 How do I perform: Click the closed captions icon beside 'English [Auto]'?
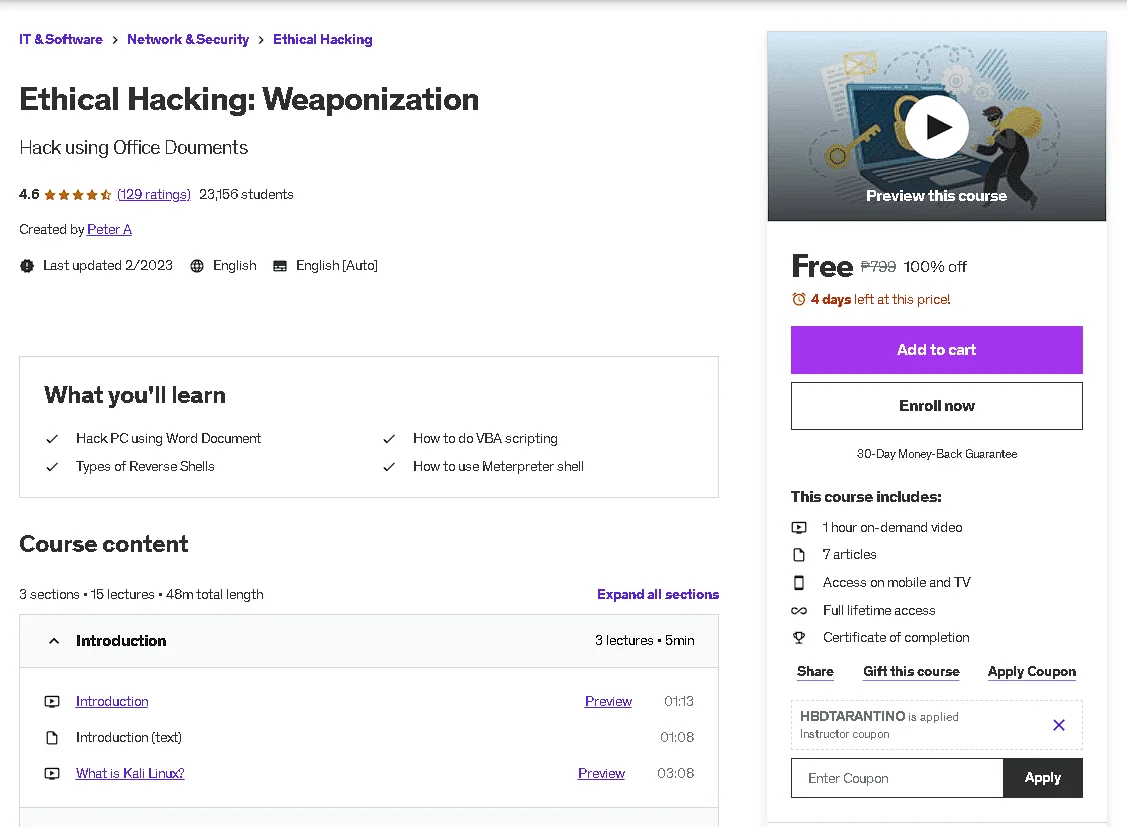(280, 266)
